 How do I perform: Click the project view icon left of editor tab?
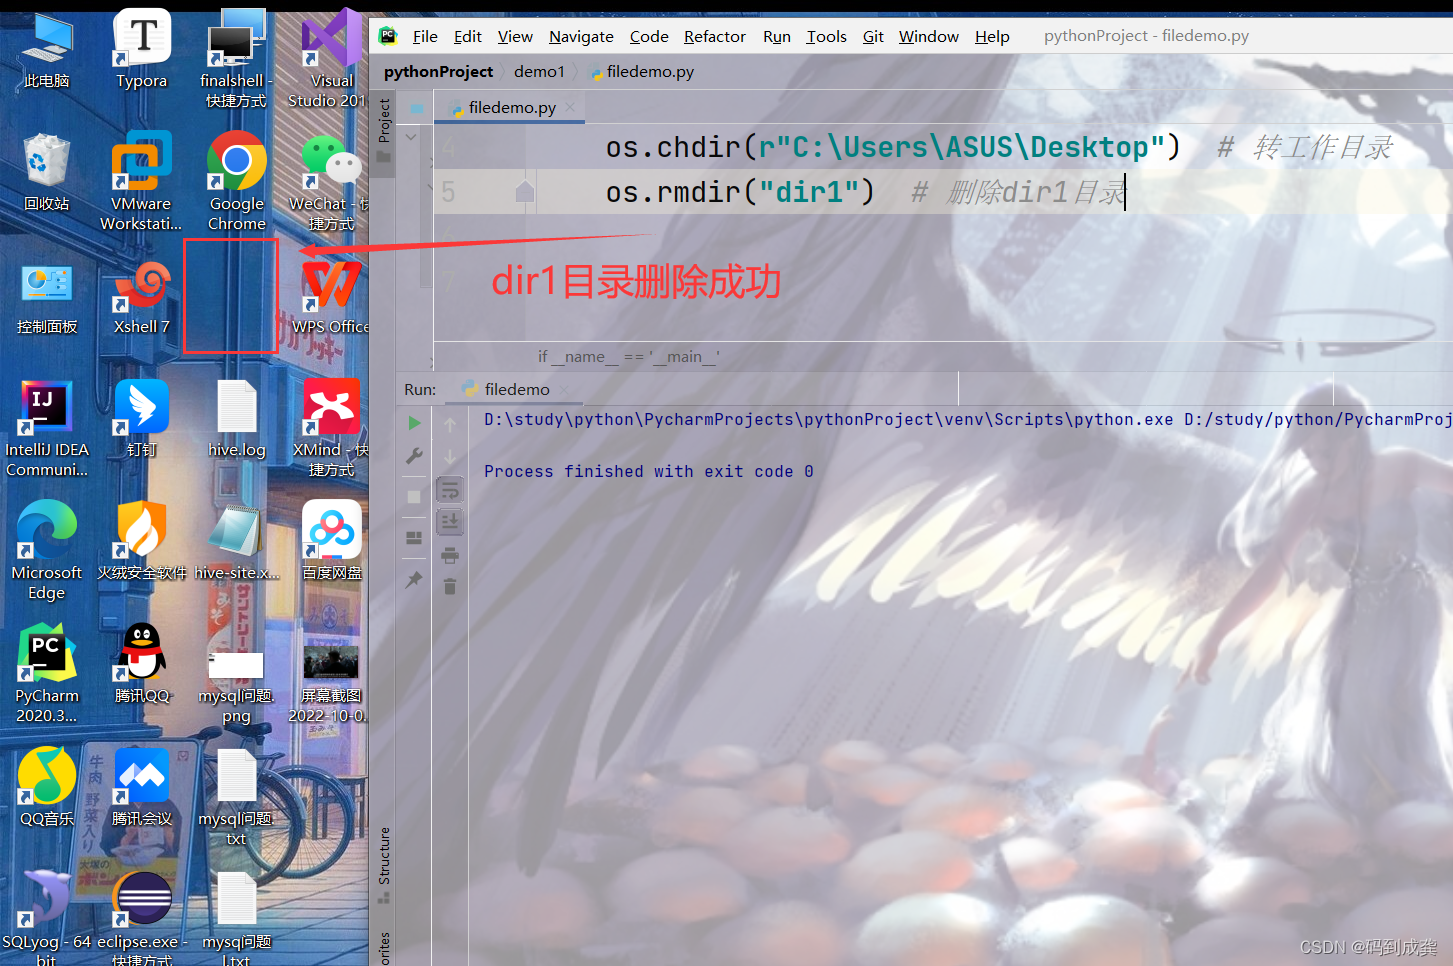417,107
